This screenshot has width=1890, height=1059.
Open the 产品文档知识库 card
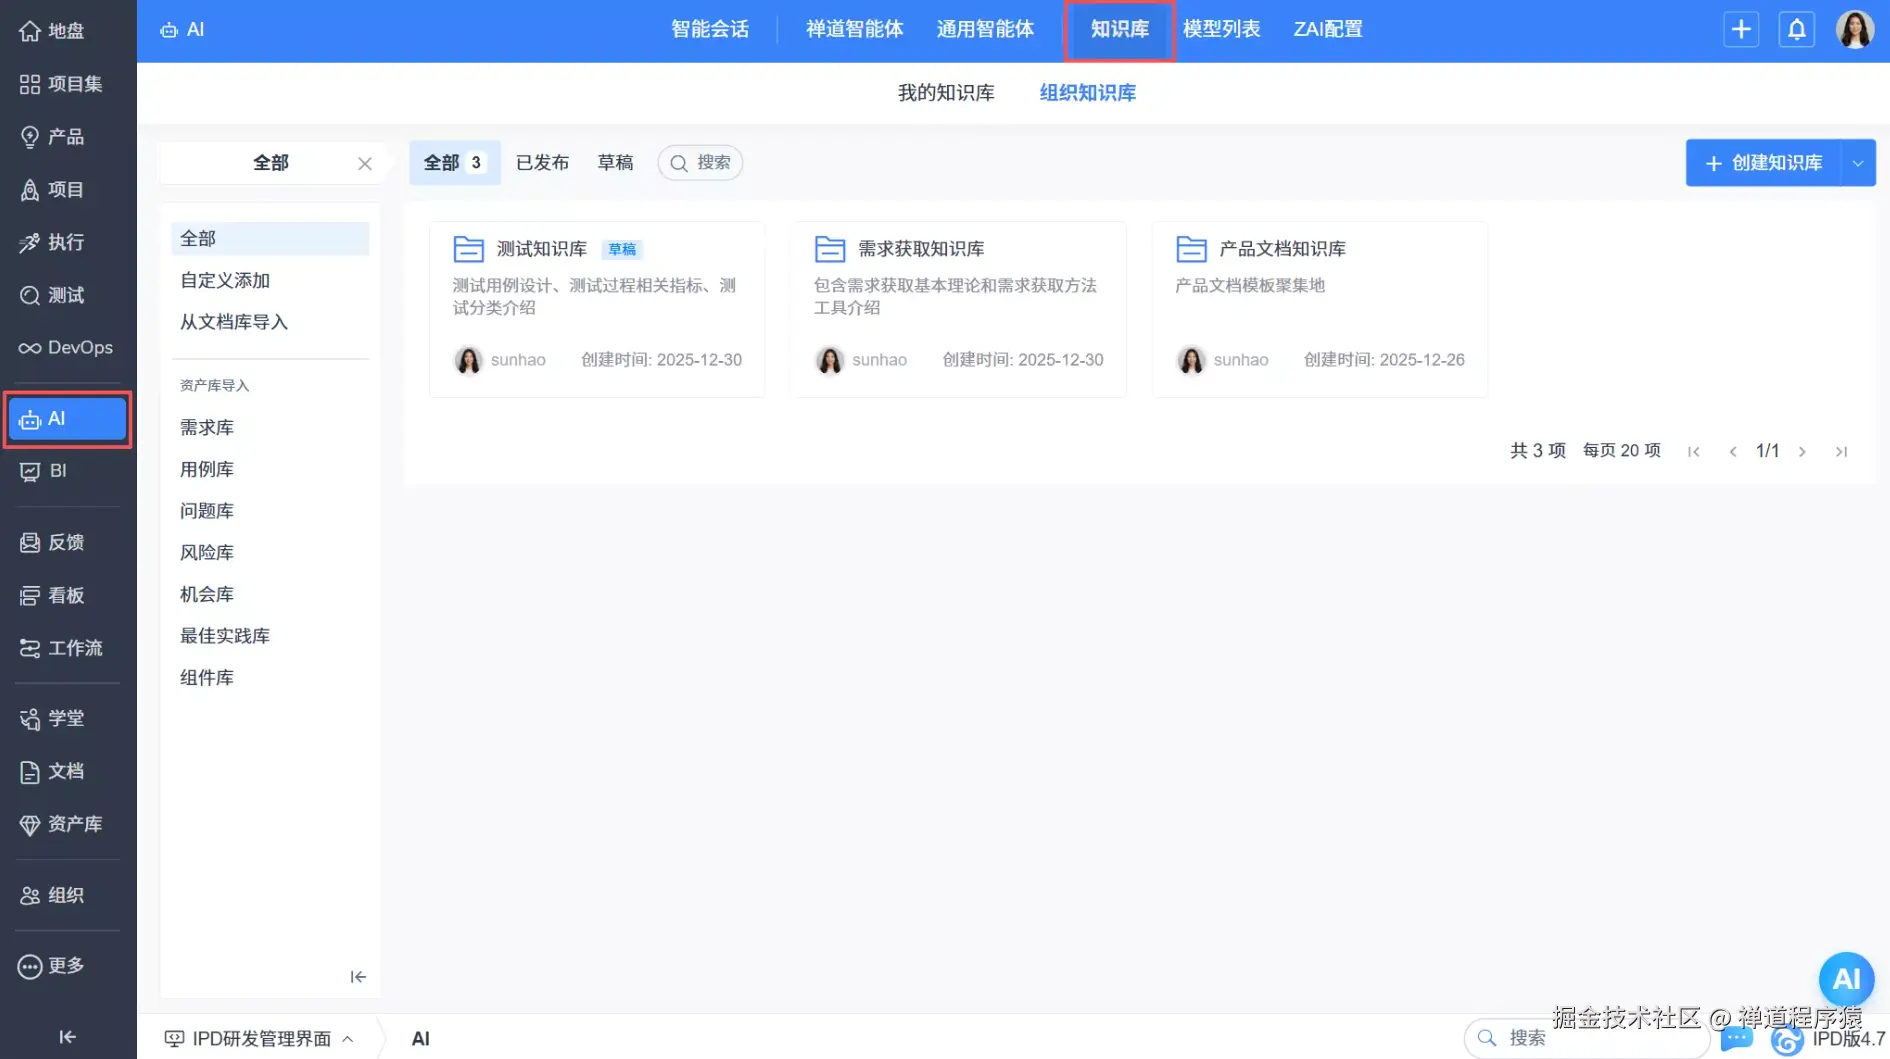pos(1320,309)
